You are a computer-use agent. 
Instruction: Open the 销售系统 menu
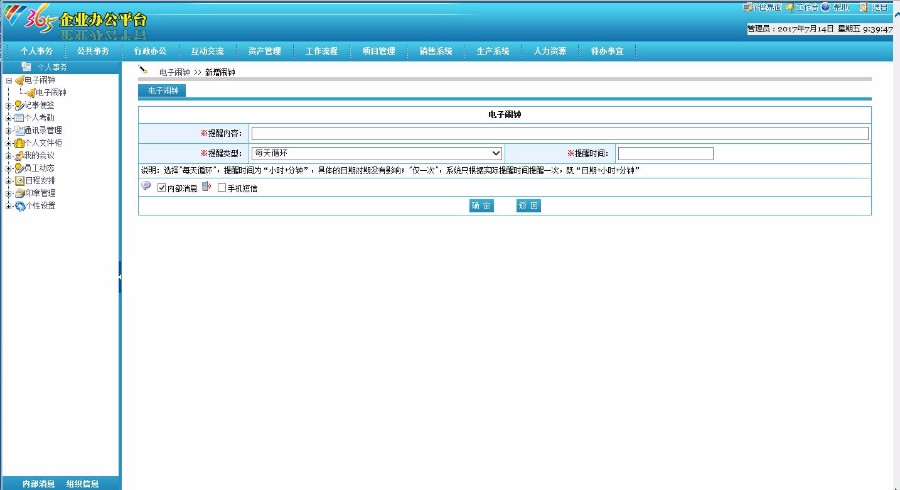tap(436, 51)
